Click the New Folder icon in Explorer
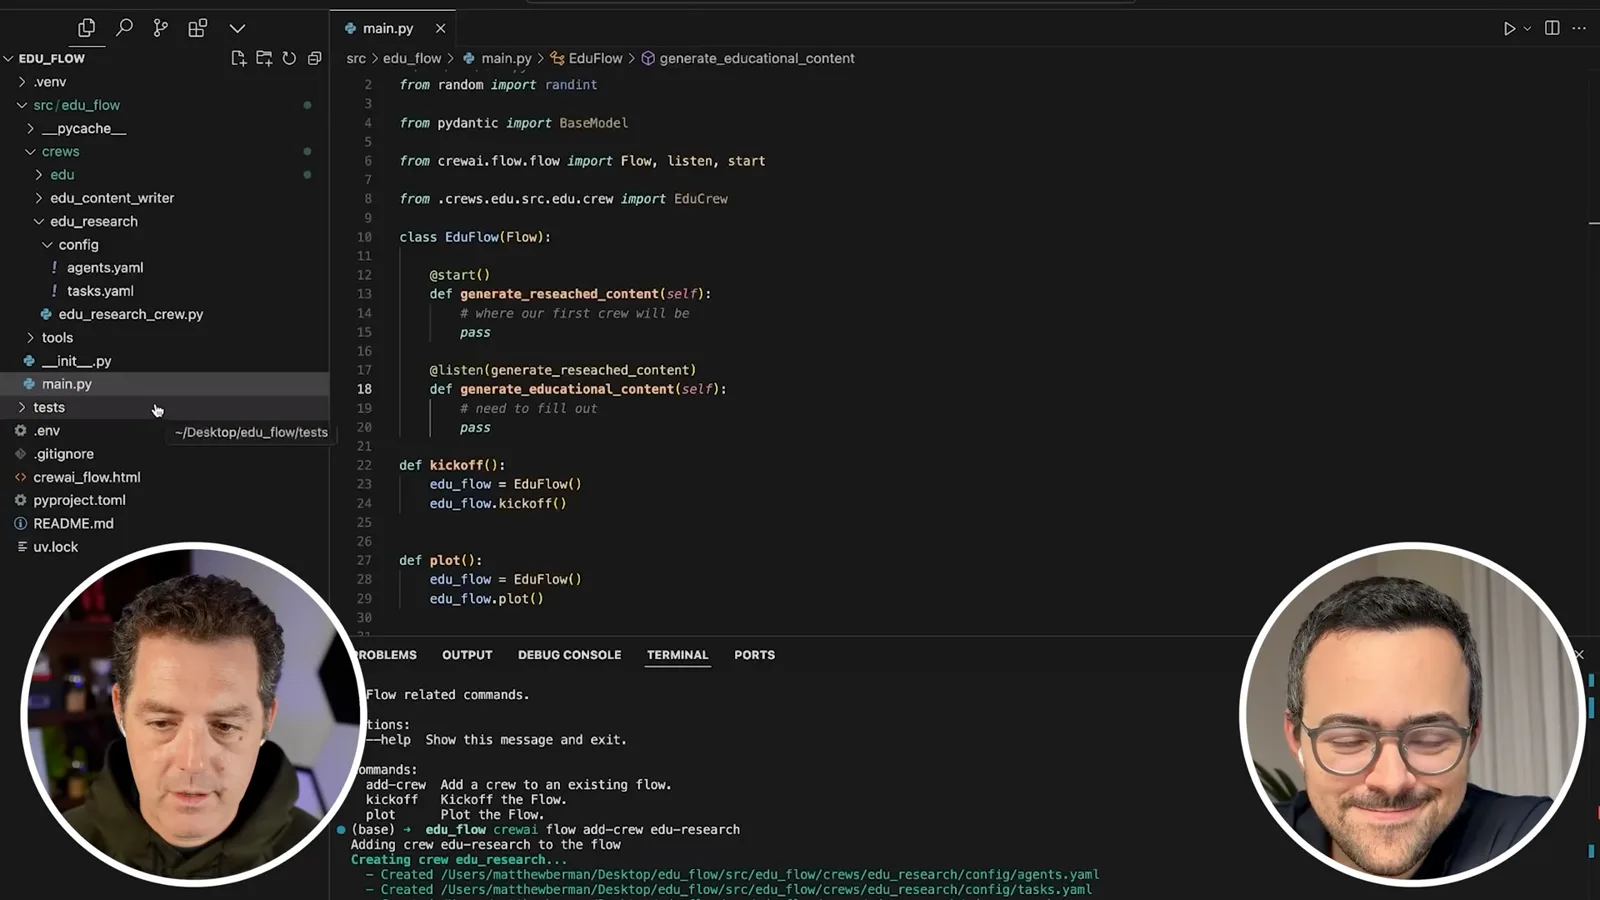The image size is (1600, 900). point(264,58)
